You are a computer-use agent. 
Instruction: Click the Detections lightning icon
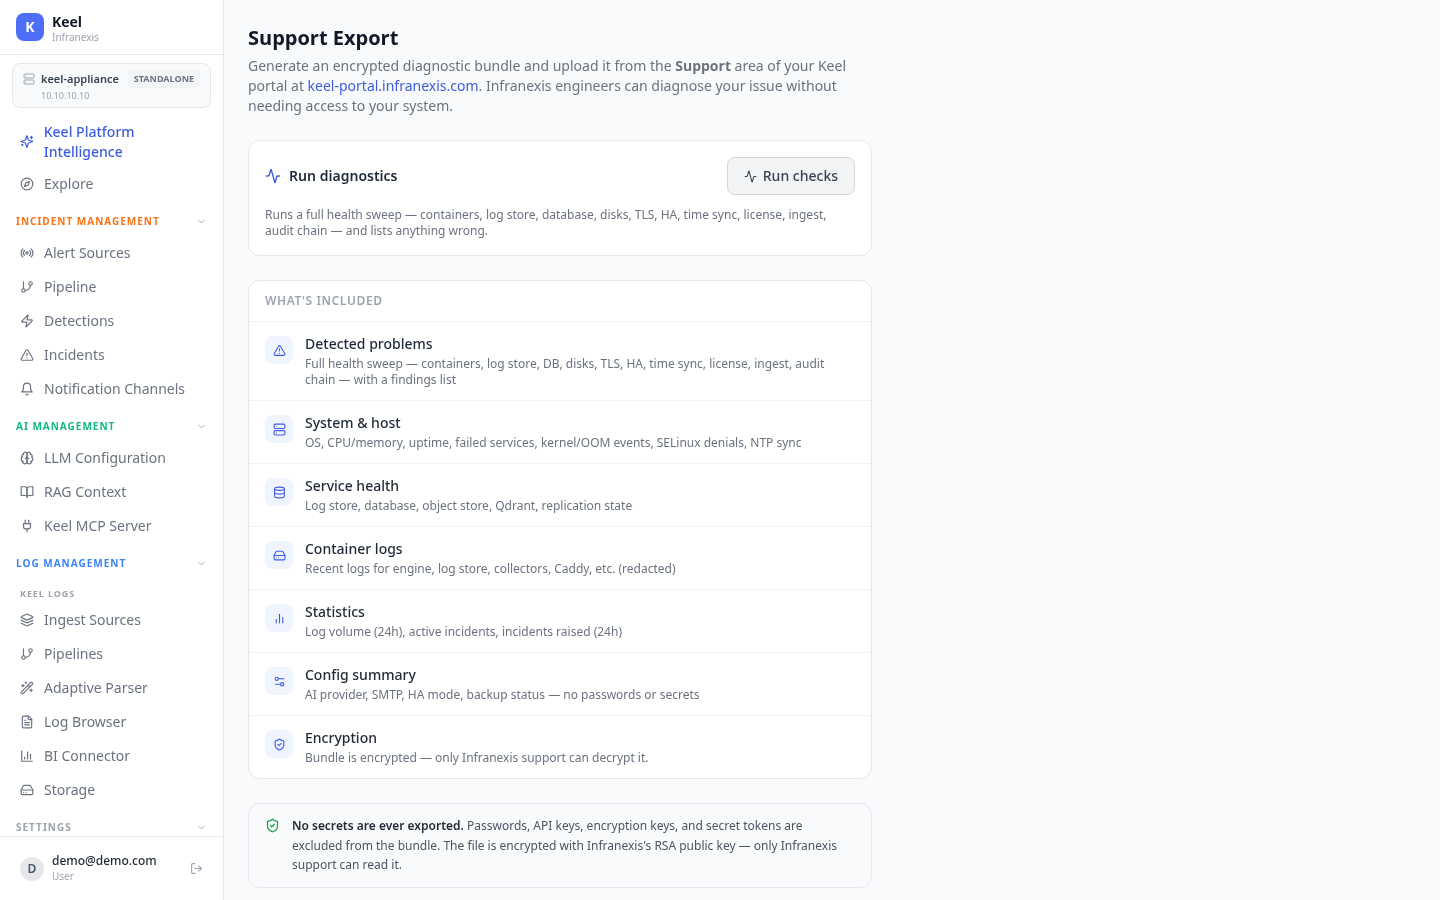click(27, 321)
